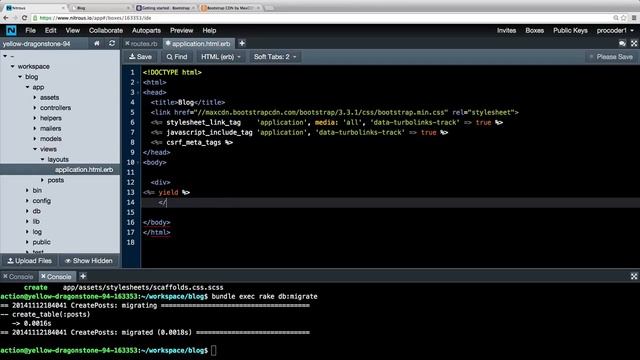
Task: Close the routes.rb tab
Action: (127, 43)
